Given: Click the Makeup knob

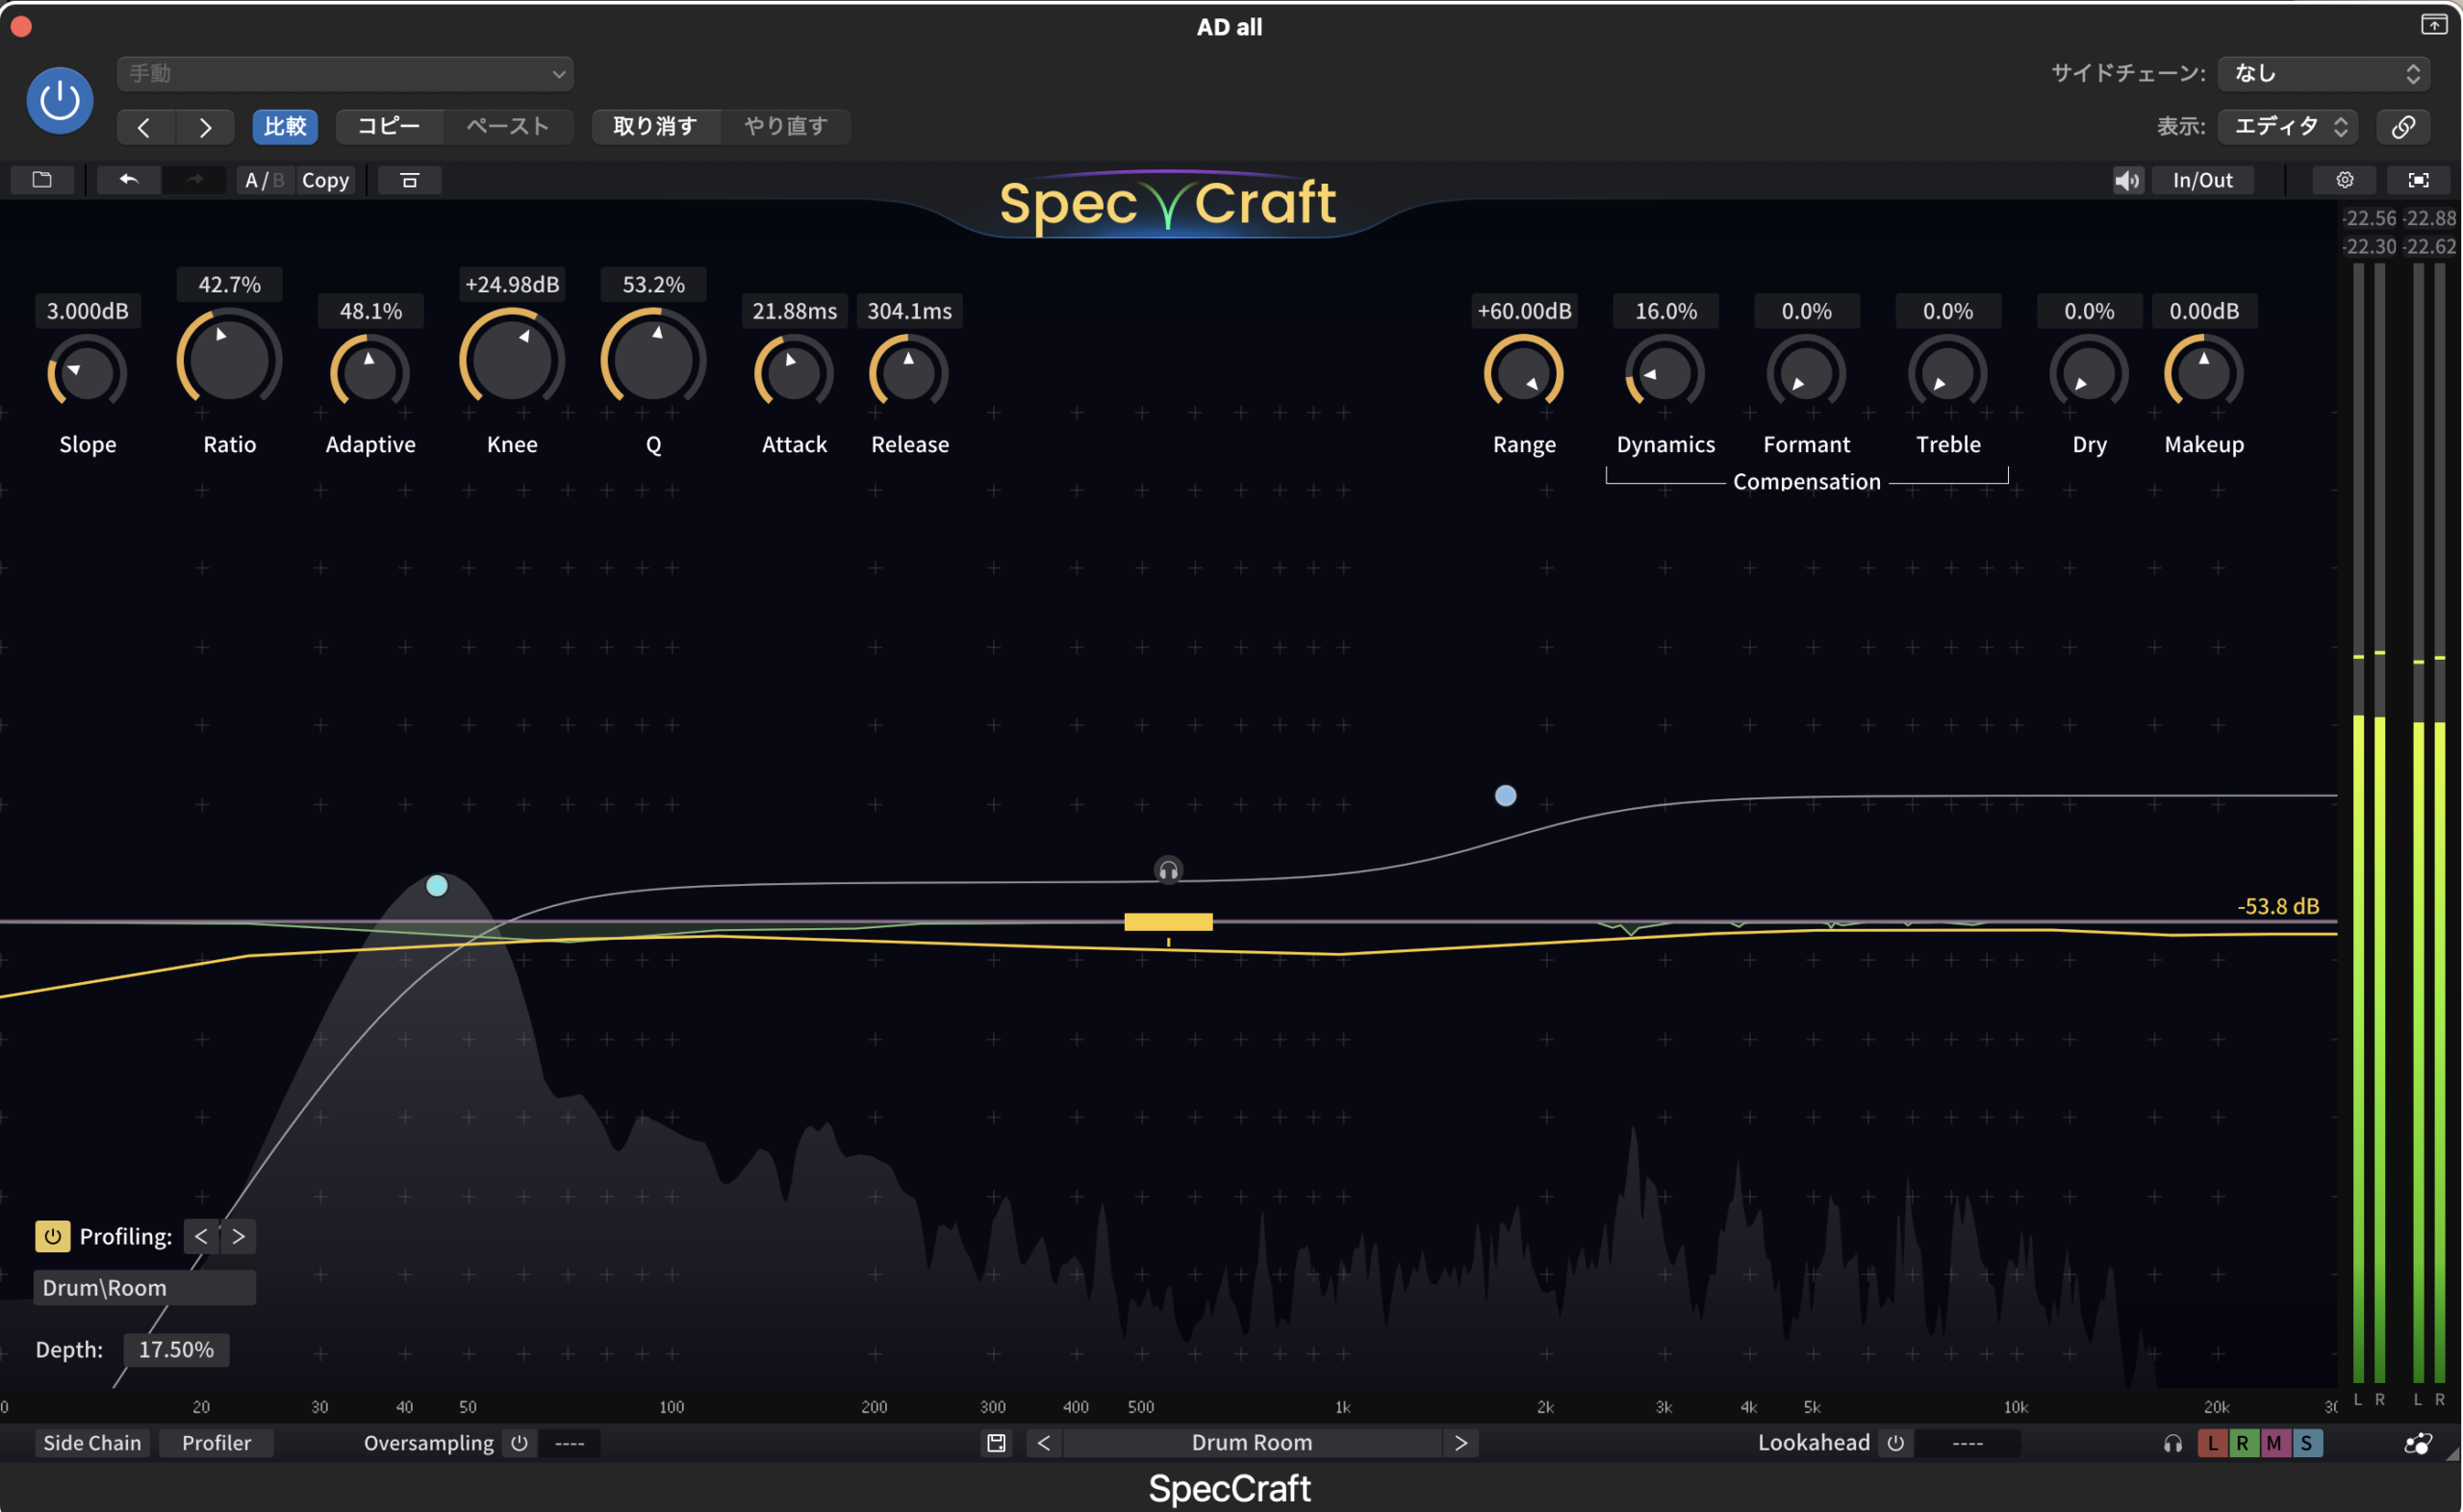Looking at the screenshot, I should (2204, 372).
